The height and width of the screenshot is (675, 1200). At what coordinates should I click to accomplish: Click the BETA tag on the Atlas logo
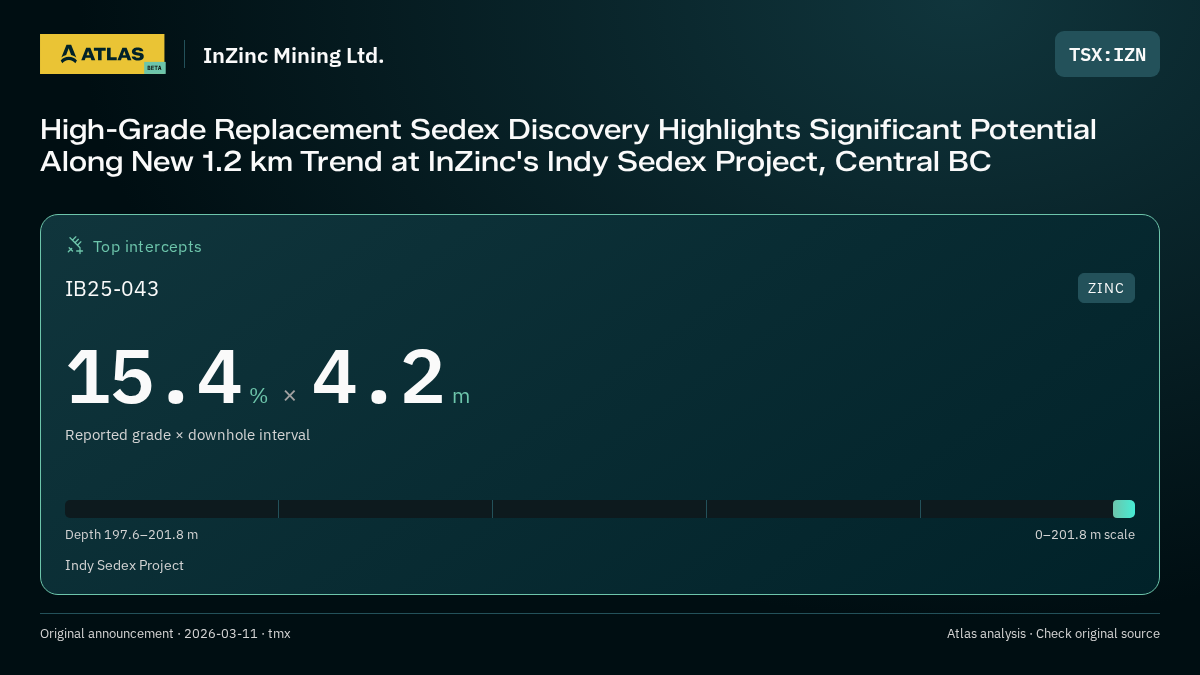coord(154,68)
